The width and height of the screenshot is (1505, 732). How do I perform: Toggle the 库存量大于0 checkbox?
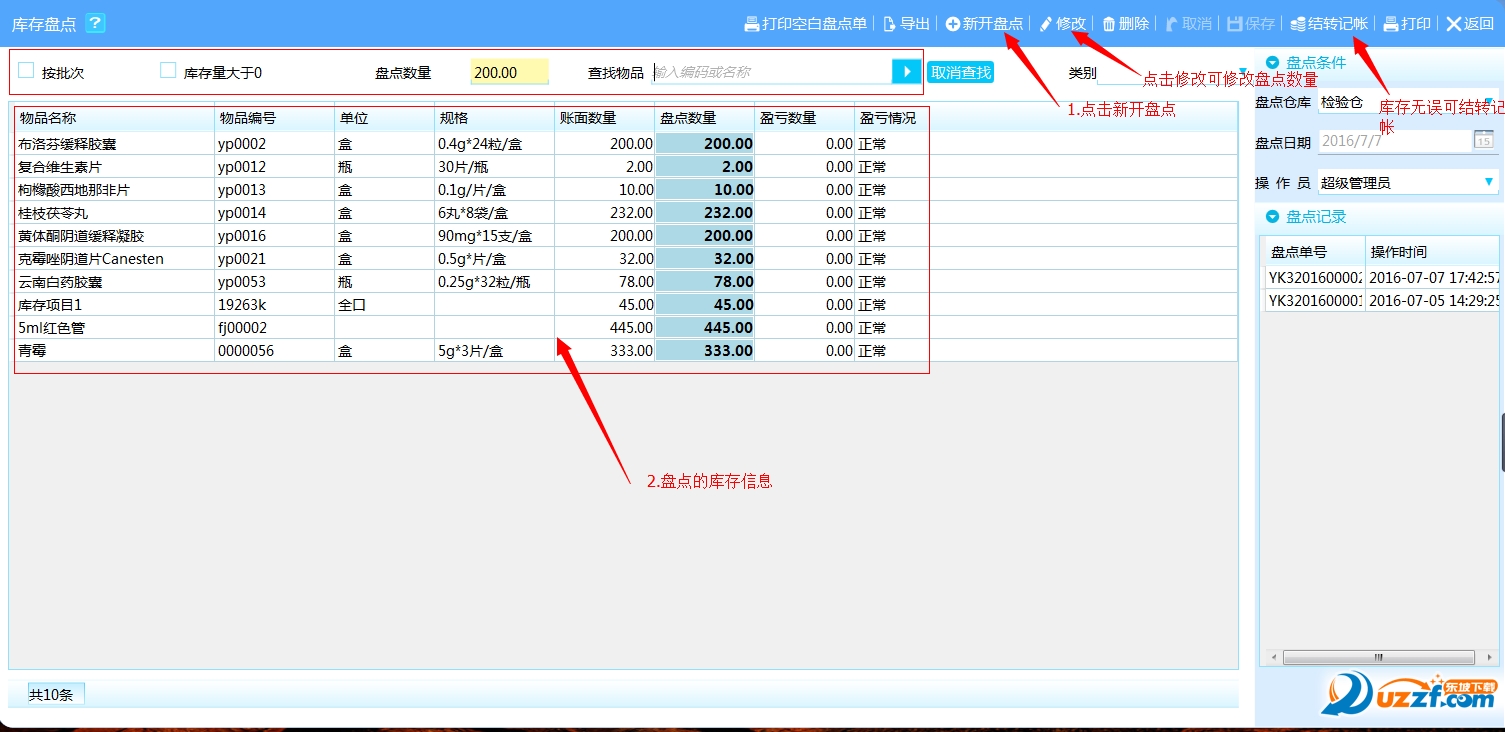pyautogui.click(x=168, y=71)
